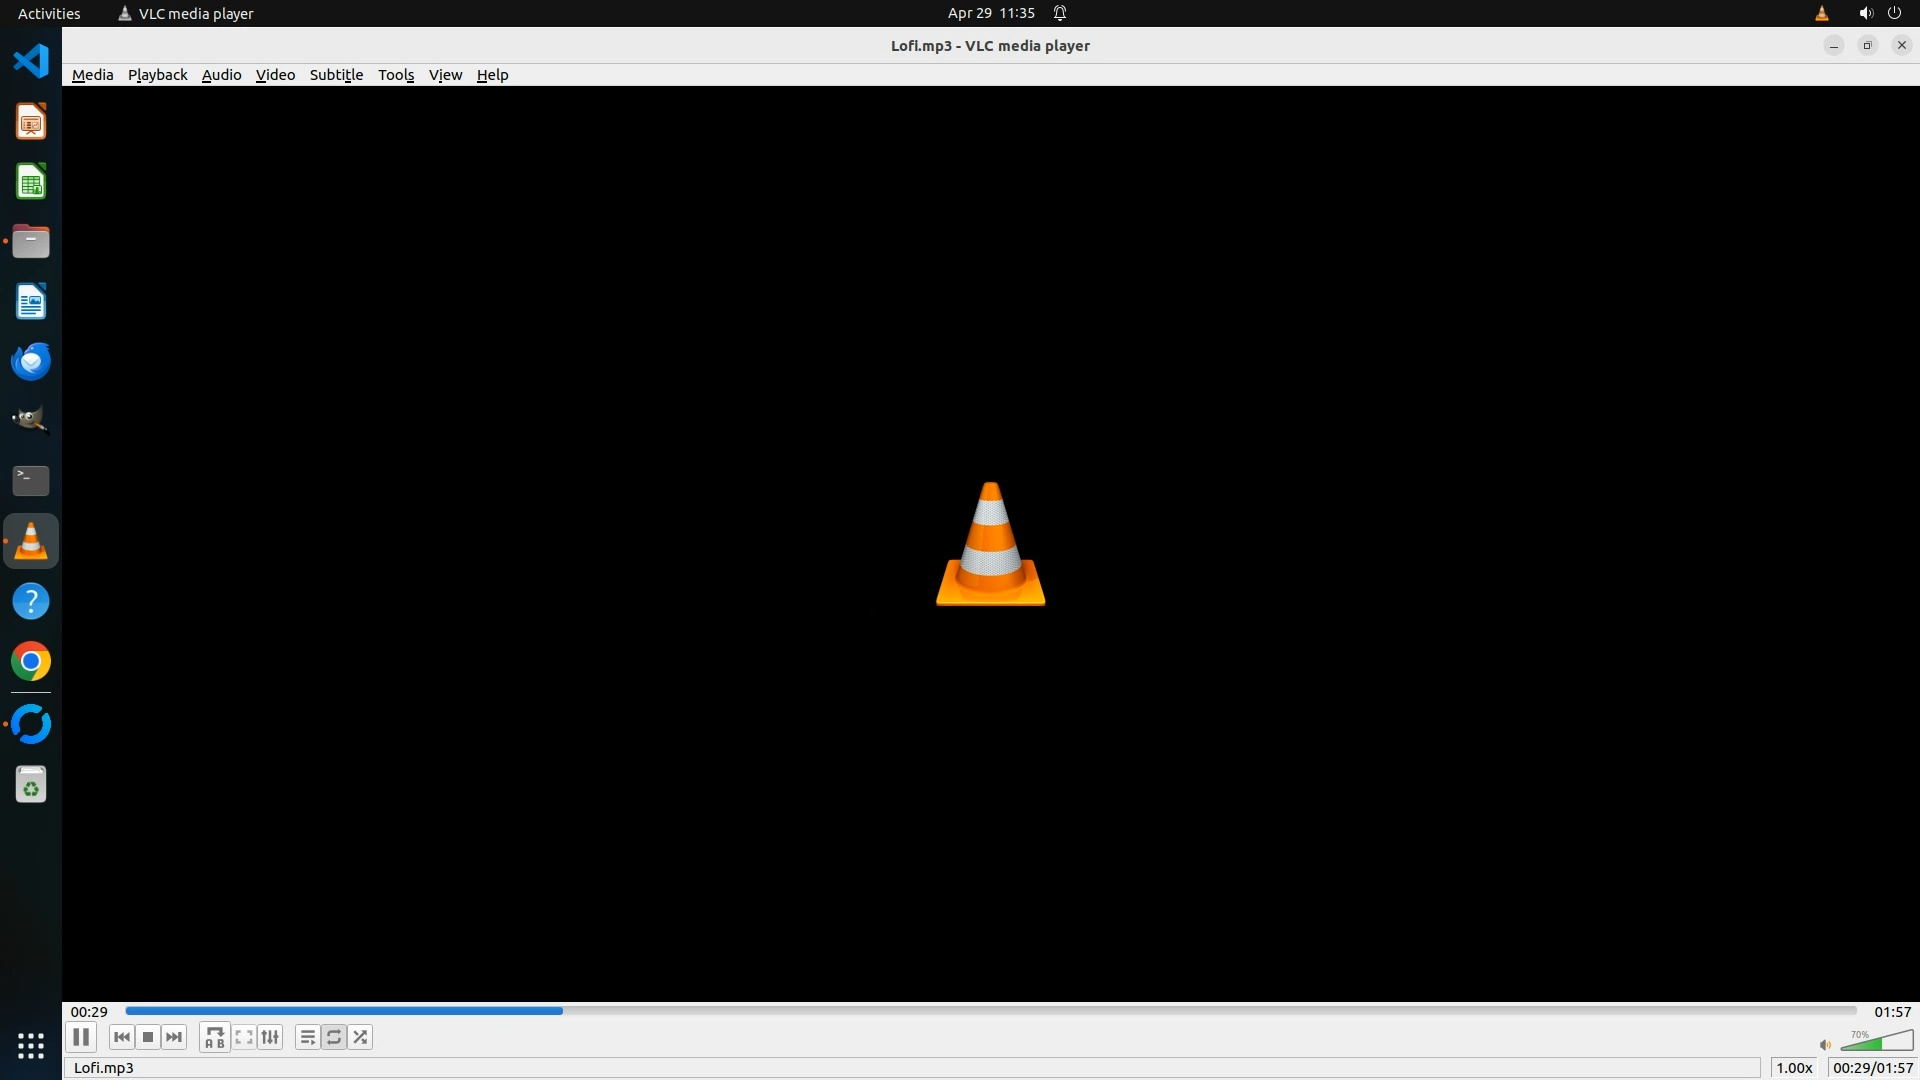Pause playback with the pause button

coord(81,1037)
